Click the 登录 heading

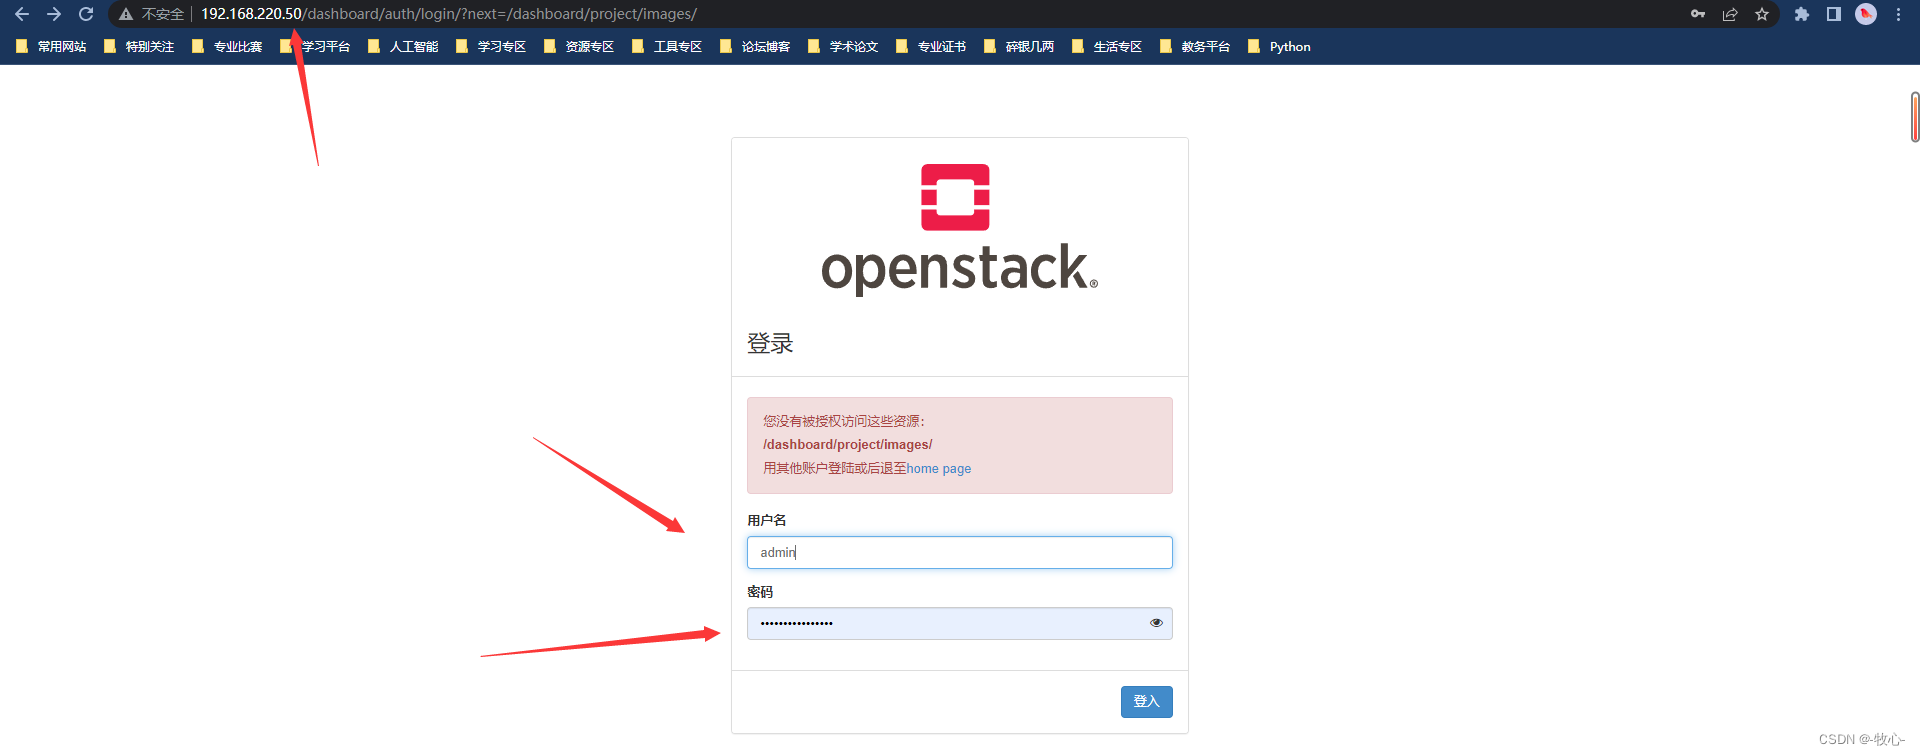[770, 344]
